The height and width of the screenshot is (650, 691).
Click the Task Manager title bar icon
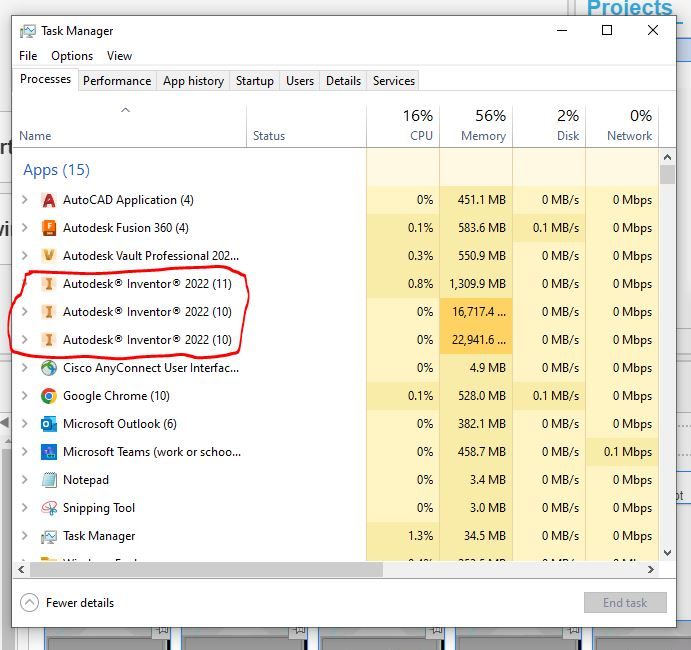28,31
